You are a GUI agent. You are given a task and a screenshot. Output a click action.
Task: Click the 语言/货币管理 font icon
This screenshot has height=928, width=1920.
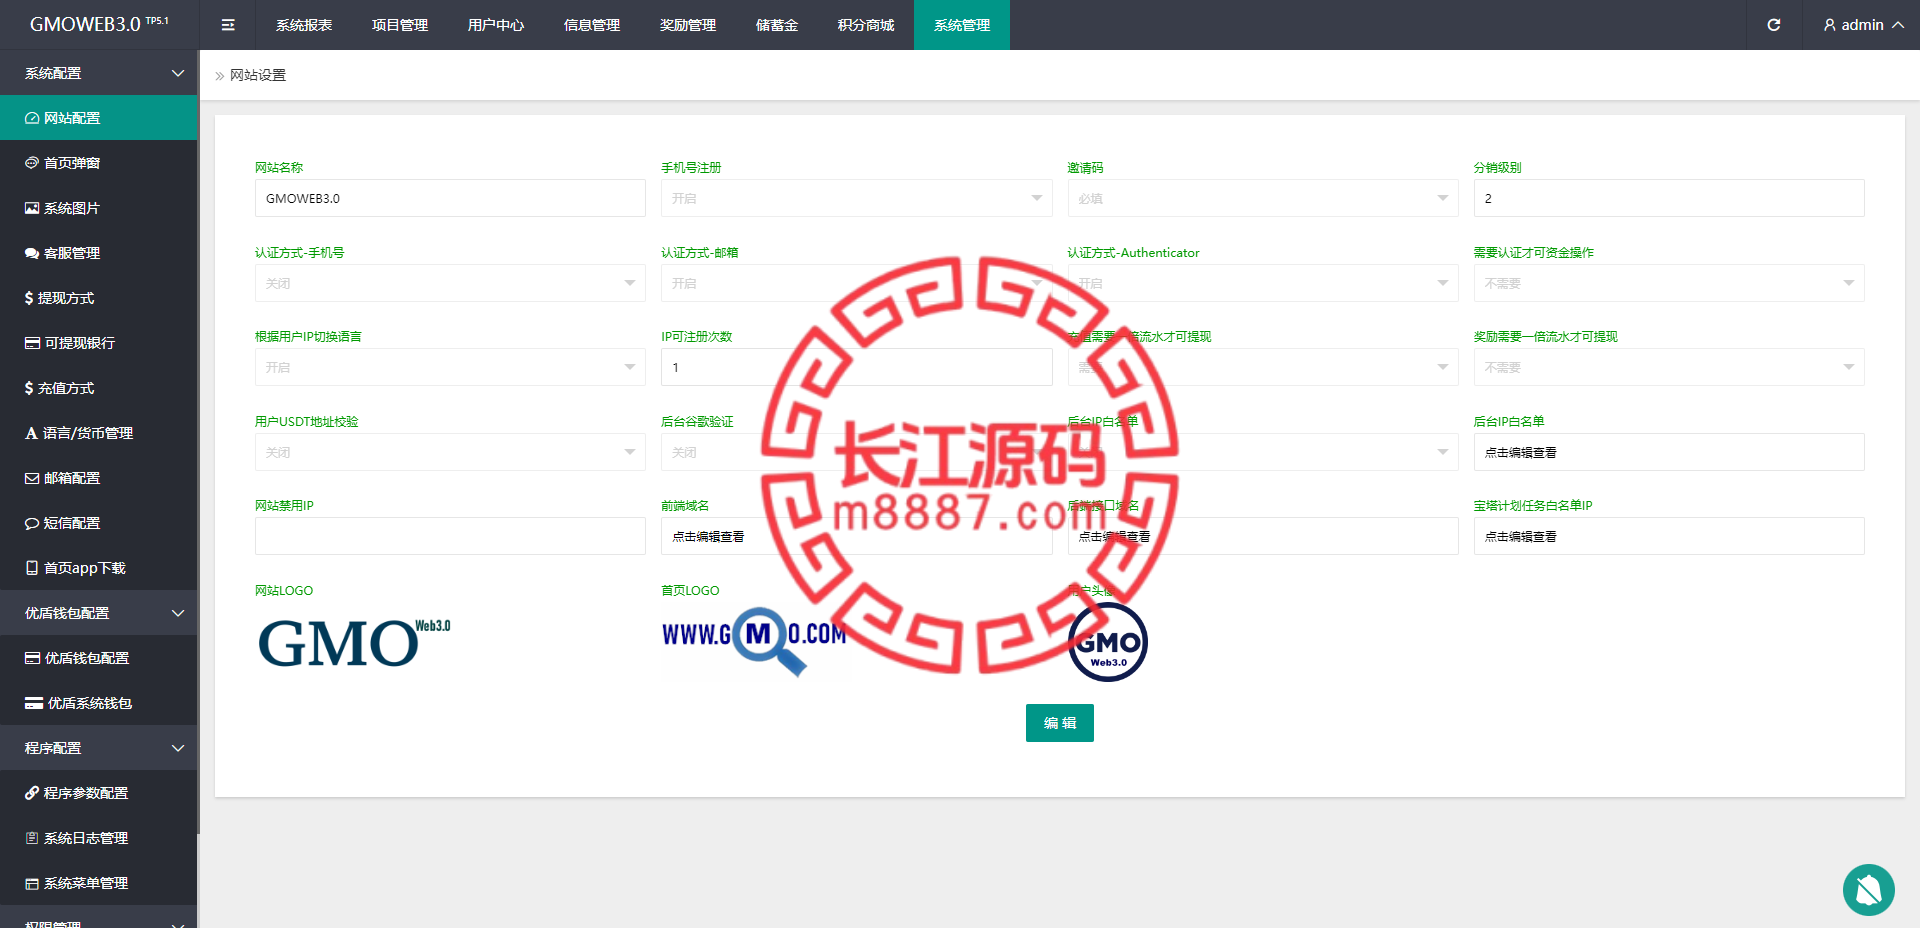(x=31, y=433)
